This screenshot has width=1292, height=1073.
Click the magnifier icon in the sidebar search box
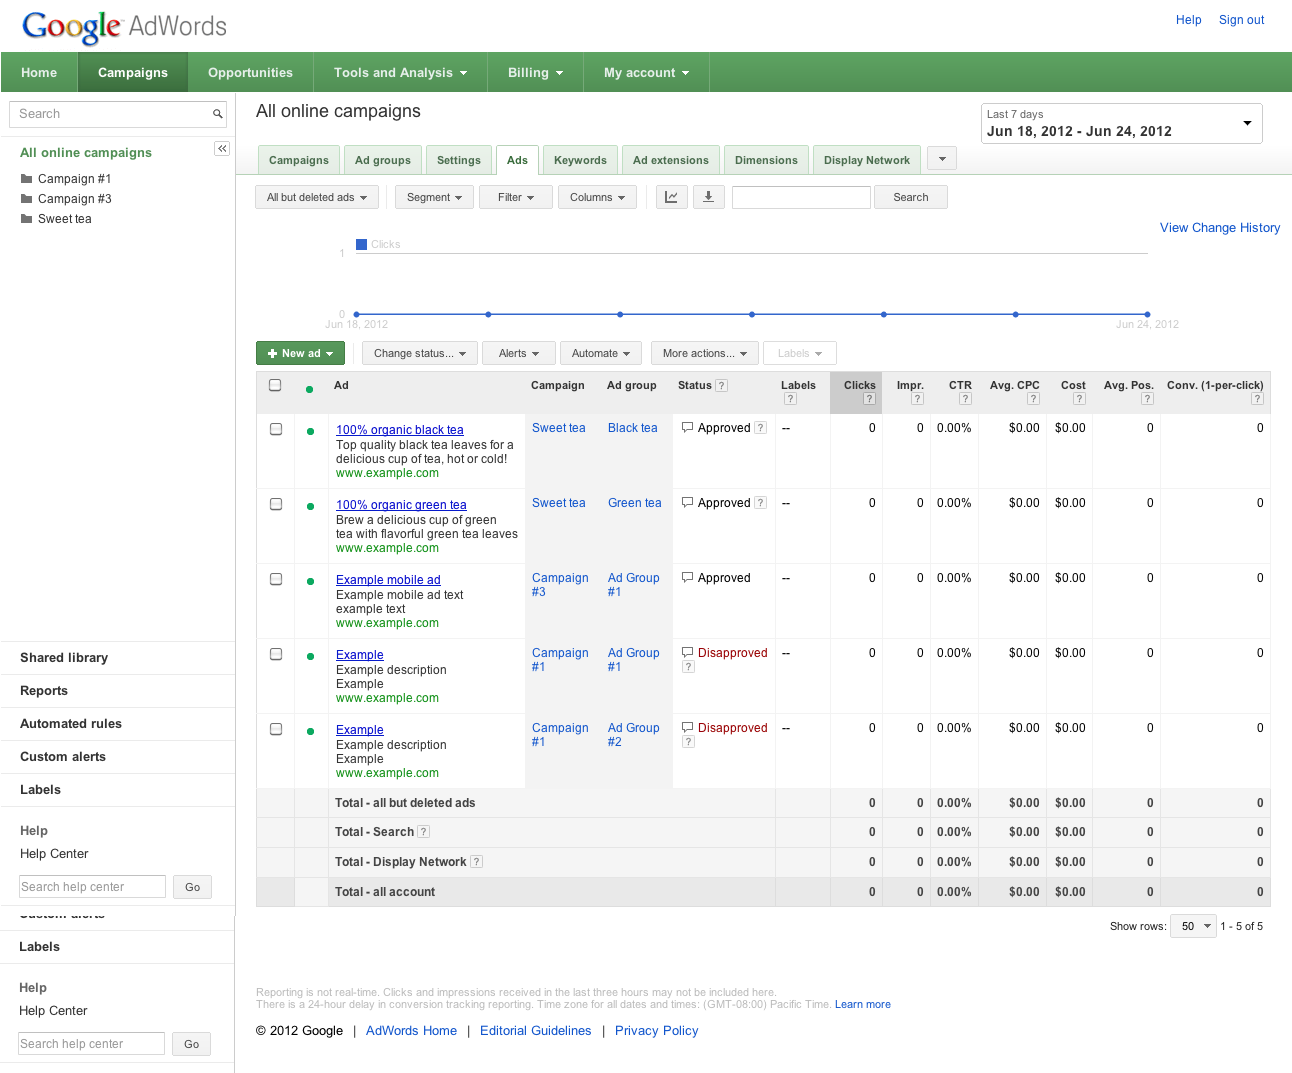(x=217, y=114)
